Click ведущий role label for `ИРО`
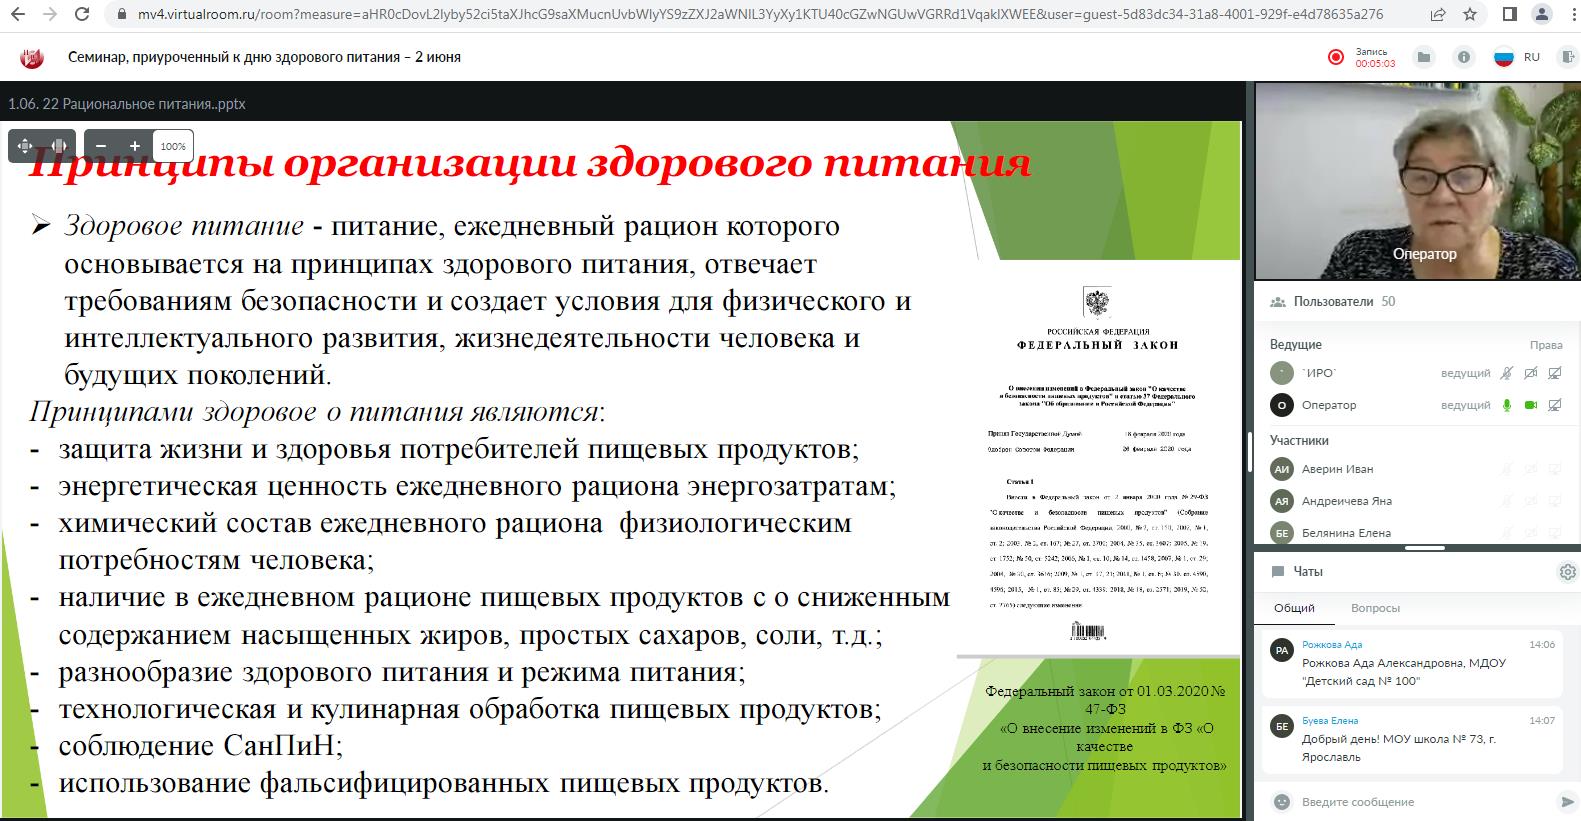This screenshot has height=821, width=1581. pyautogui.click(x=1465, y=373)
